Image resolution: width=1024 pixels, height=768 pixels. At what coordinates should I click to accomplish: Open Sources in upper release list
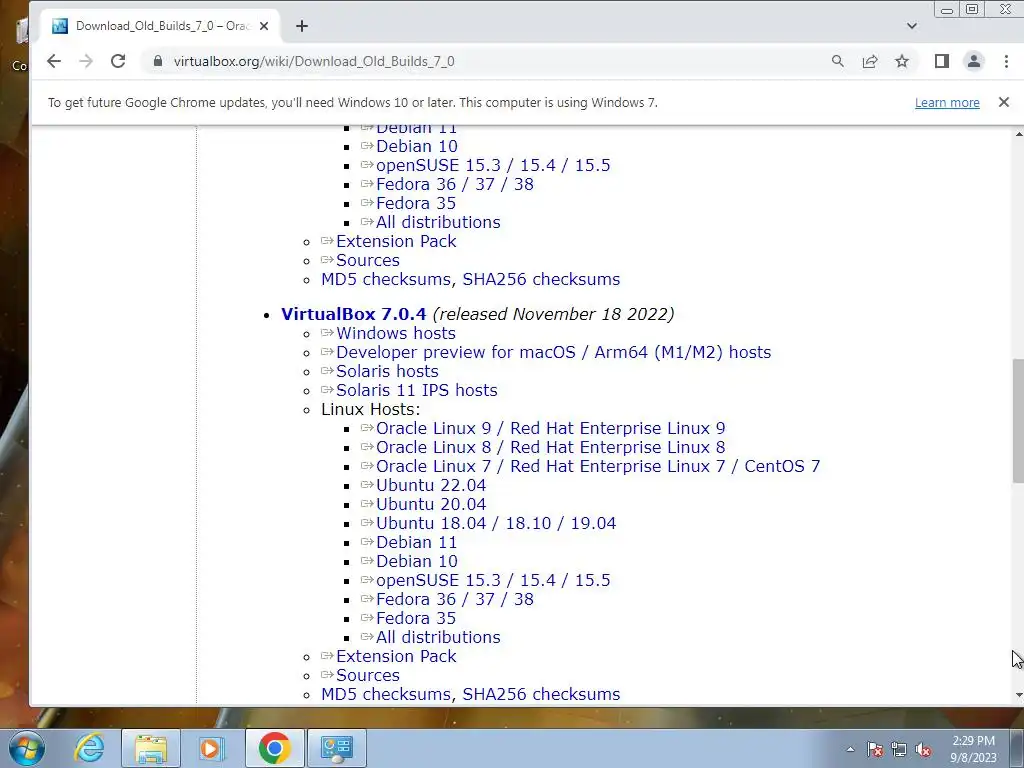(x=368, y=260)
